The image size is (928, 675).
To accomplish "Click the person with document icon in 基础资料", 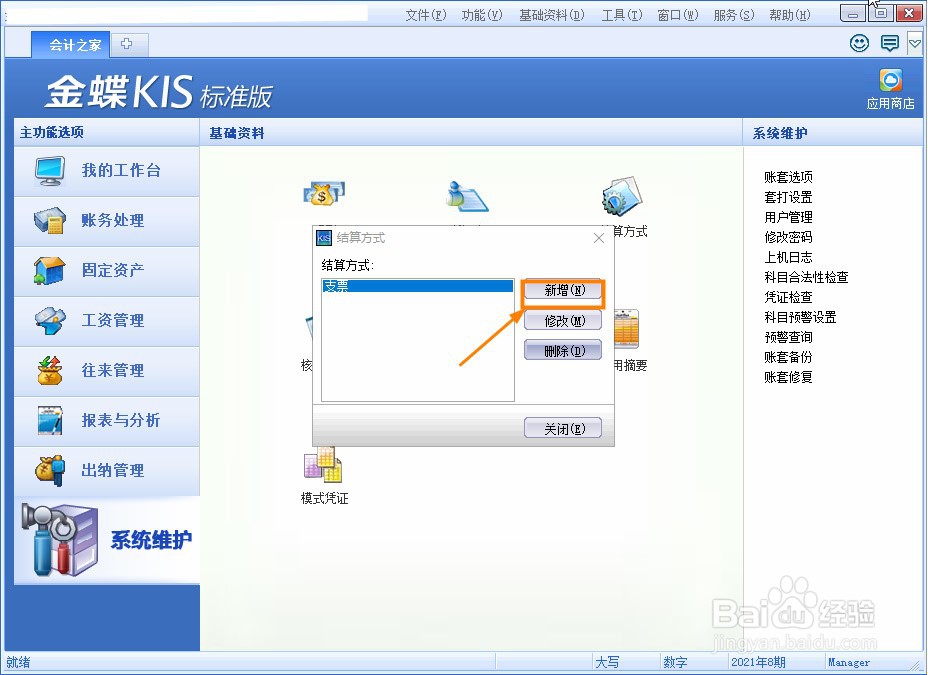I will click(x=467, y=196).
